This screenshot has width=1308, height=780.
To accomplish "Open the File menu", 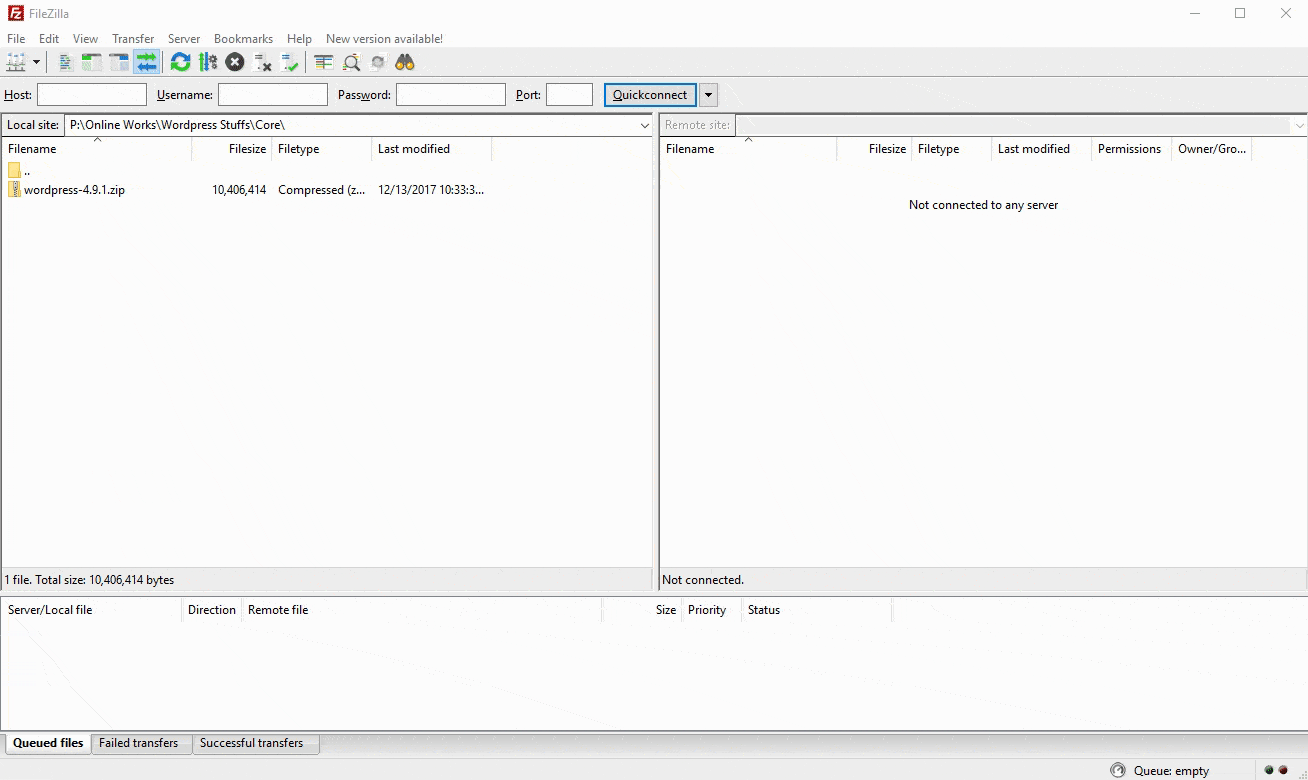I will (x=16, y=39).
